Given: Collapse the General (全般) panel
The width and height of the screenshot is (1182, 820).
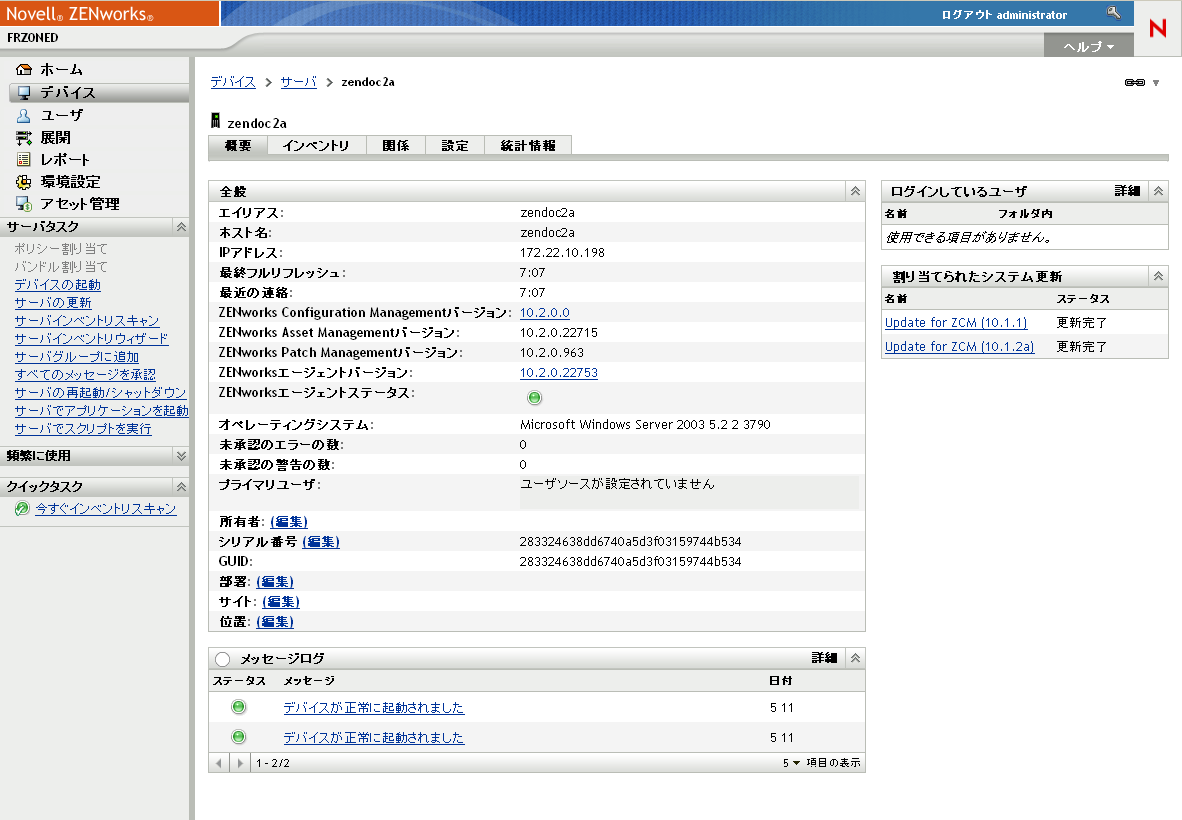Looking at the screenshot, I should tap(856, 191).
